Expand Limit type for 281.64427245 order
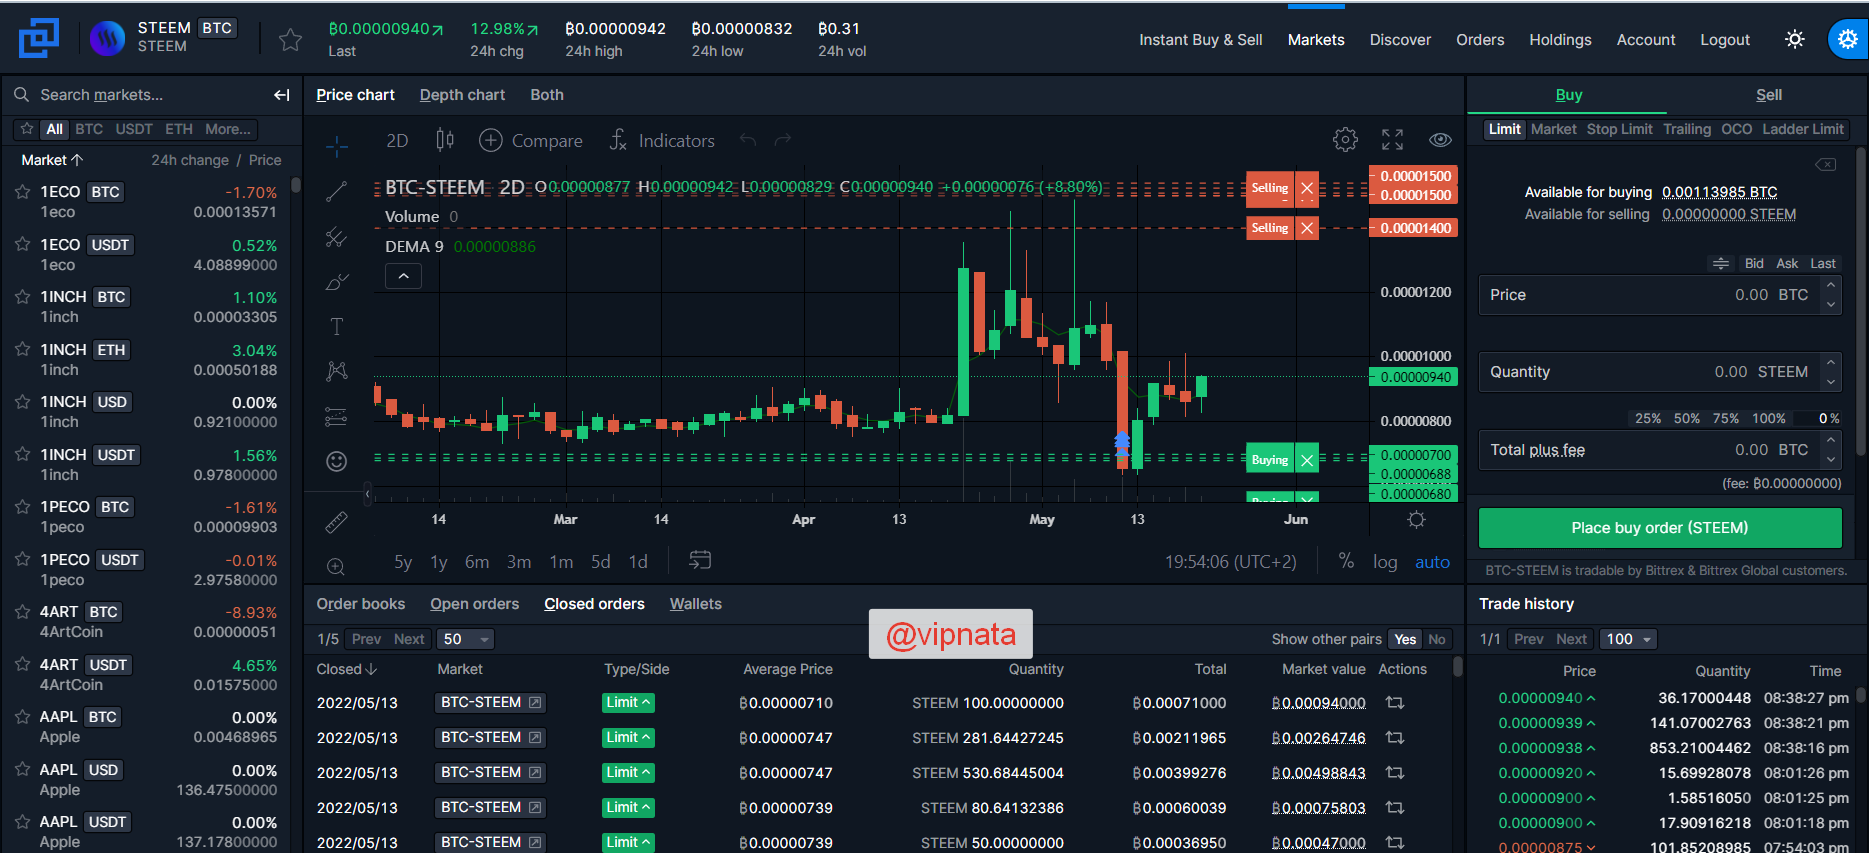The width and height of the screenshot is (1869, 853). [x=628, y=738]
